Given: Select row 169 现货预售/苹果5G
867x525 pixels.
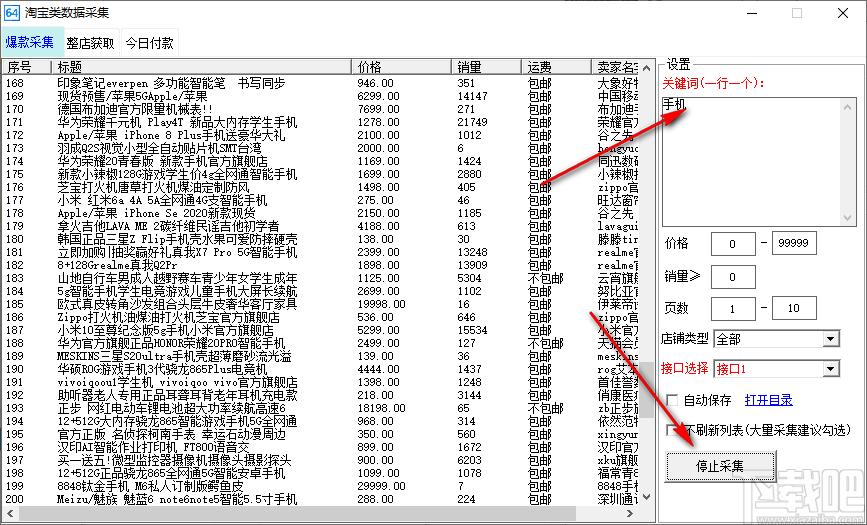Looking at the screenshot, I should (132, 96).
